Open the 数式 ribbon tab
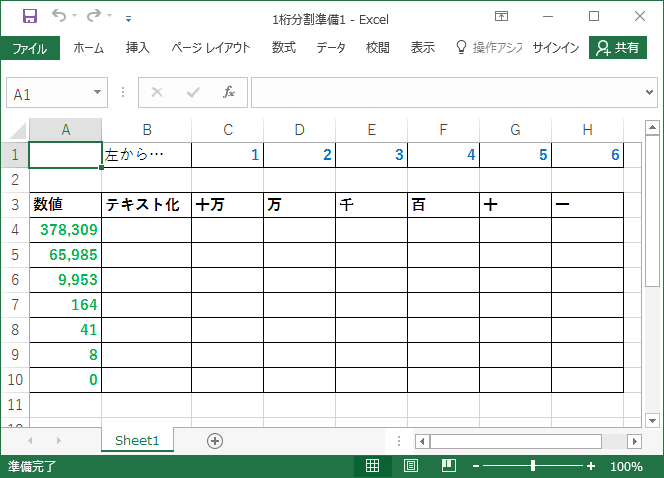 pyautogui.click(x=283, y=47)
